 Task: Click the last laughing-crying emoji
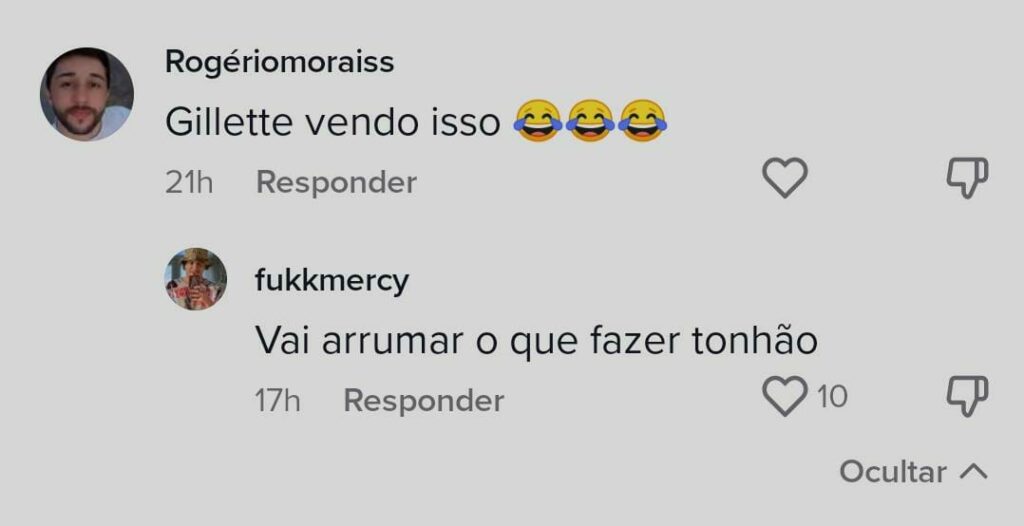point(643,121)
